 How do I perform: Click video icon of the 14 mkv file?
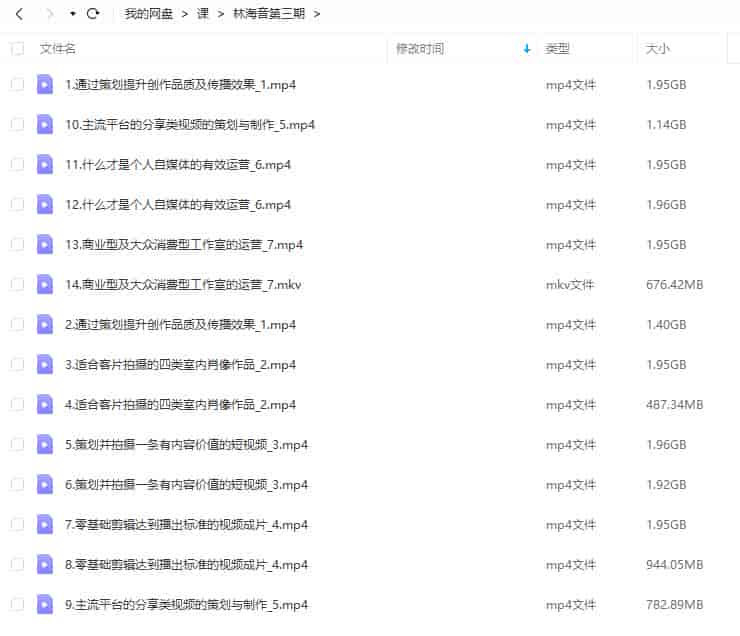pos(45,285)
